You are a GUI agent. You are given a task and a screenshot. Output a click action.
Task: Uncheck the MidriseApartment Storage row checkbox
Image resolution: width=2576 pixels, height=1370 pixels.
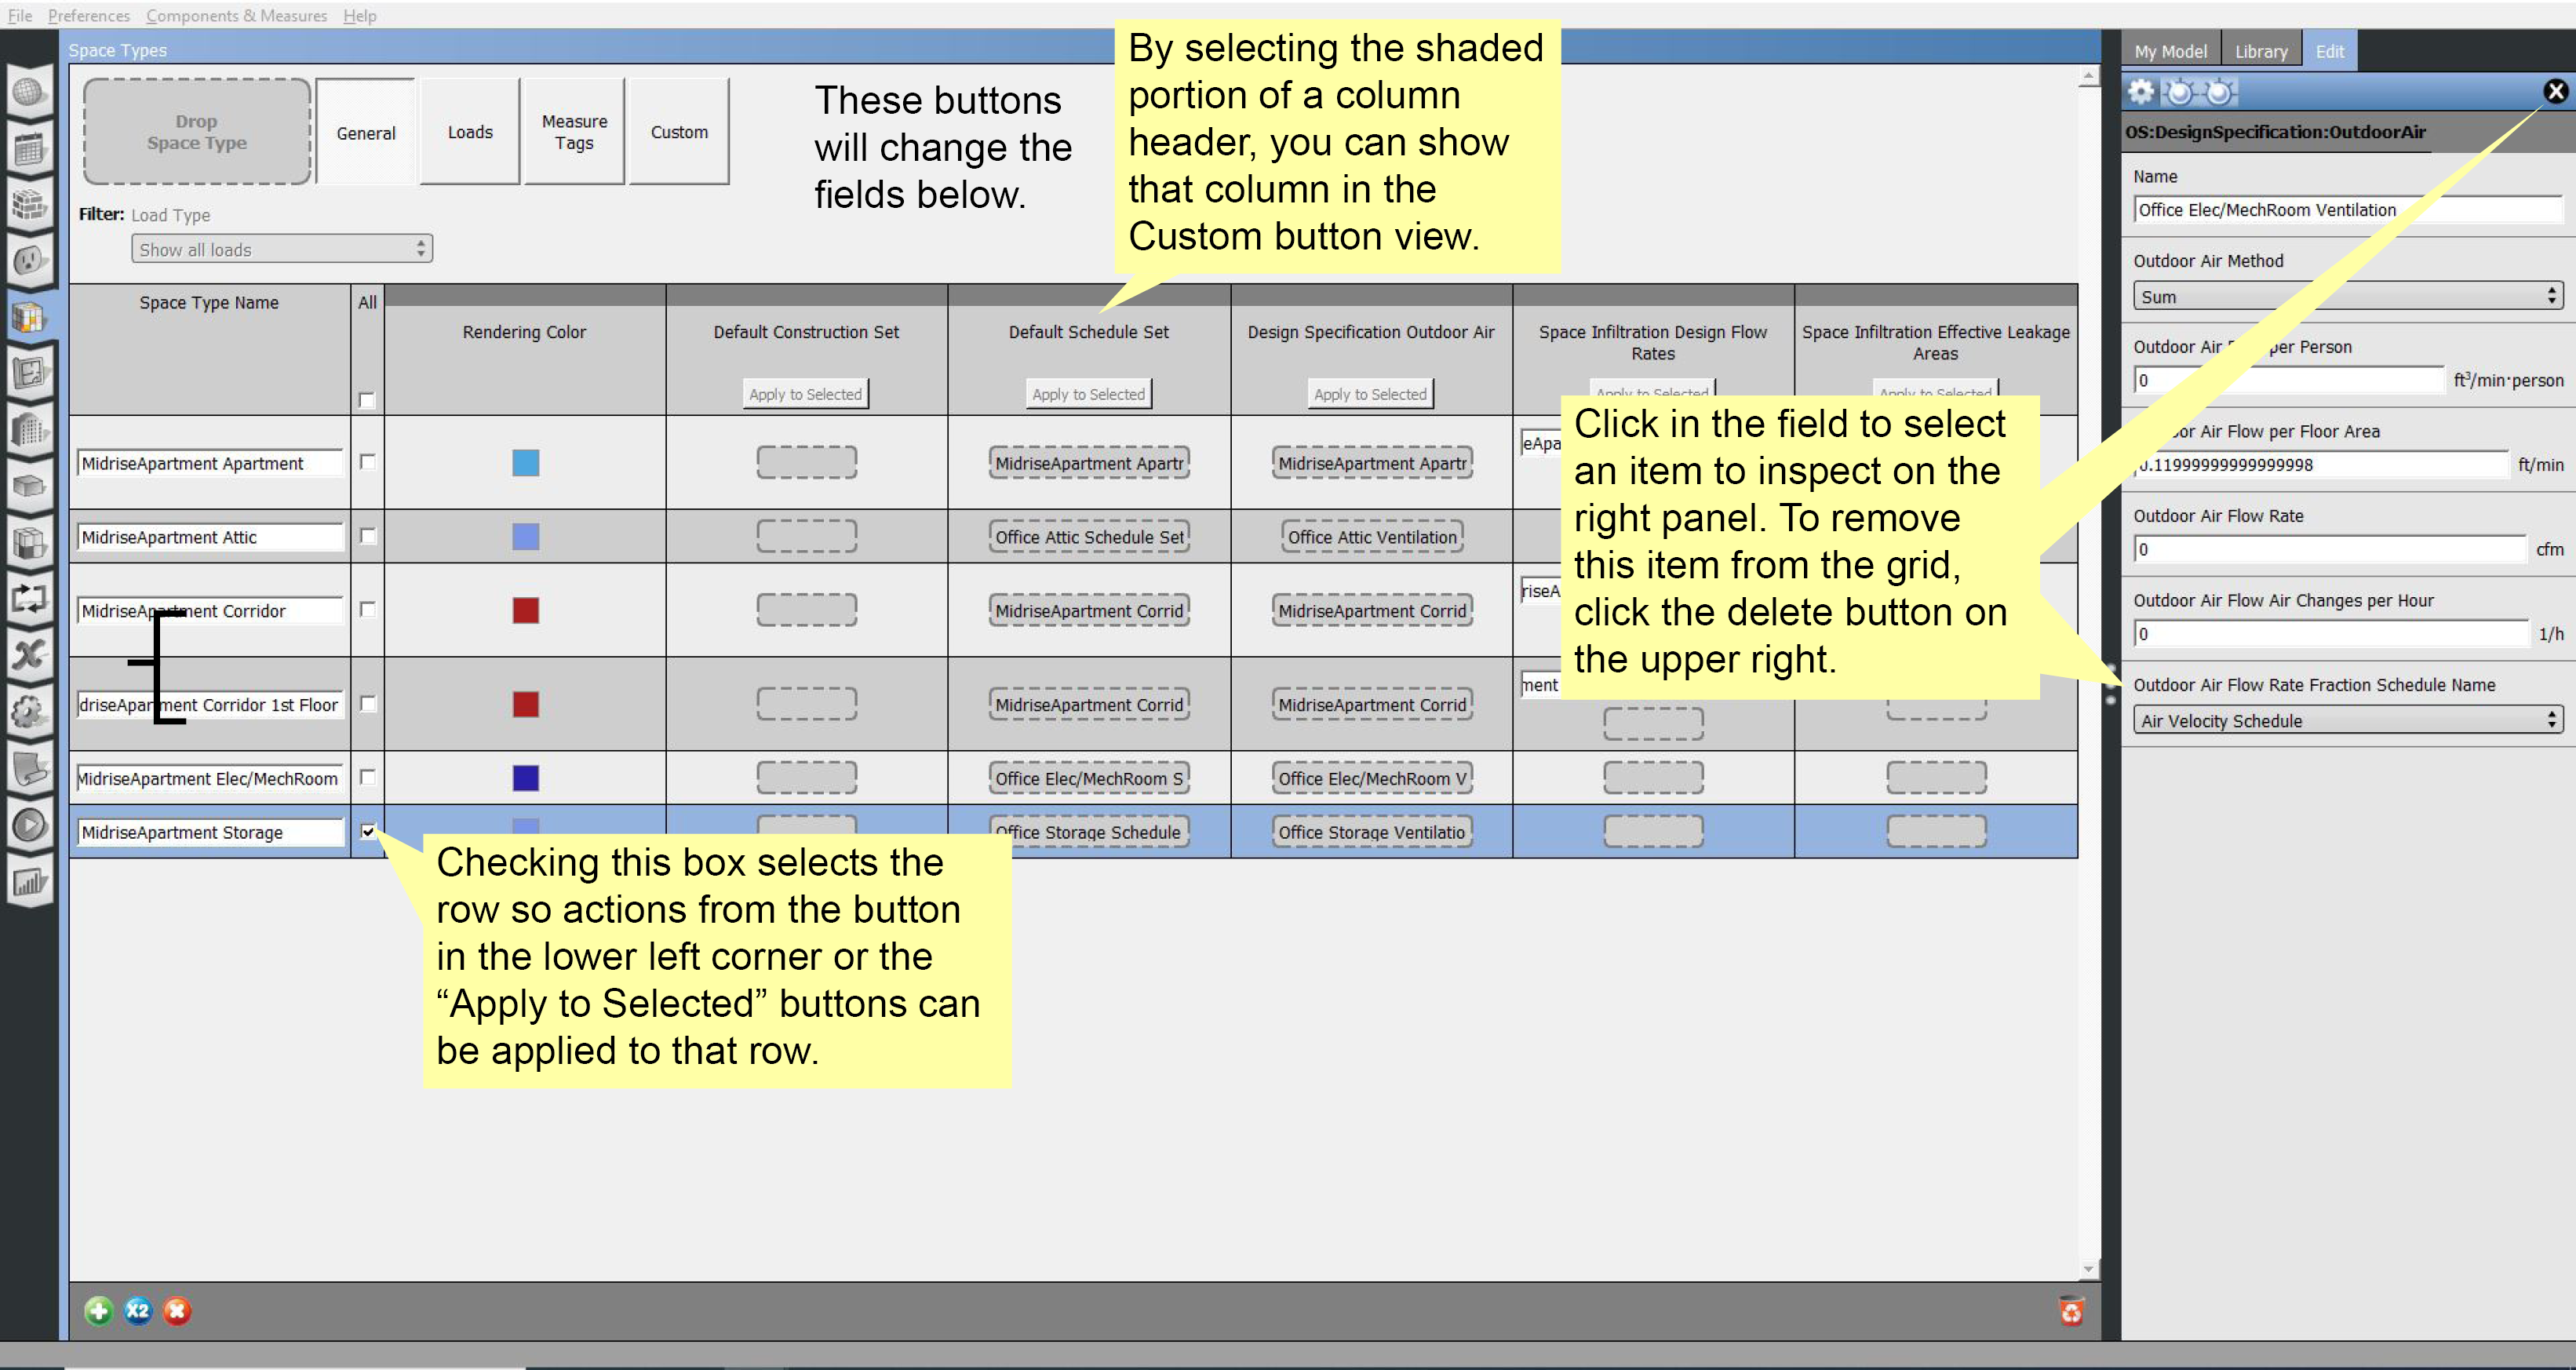[367, 831]
